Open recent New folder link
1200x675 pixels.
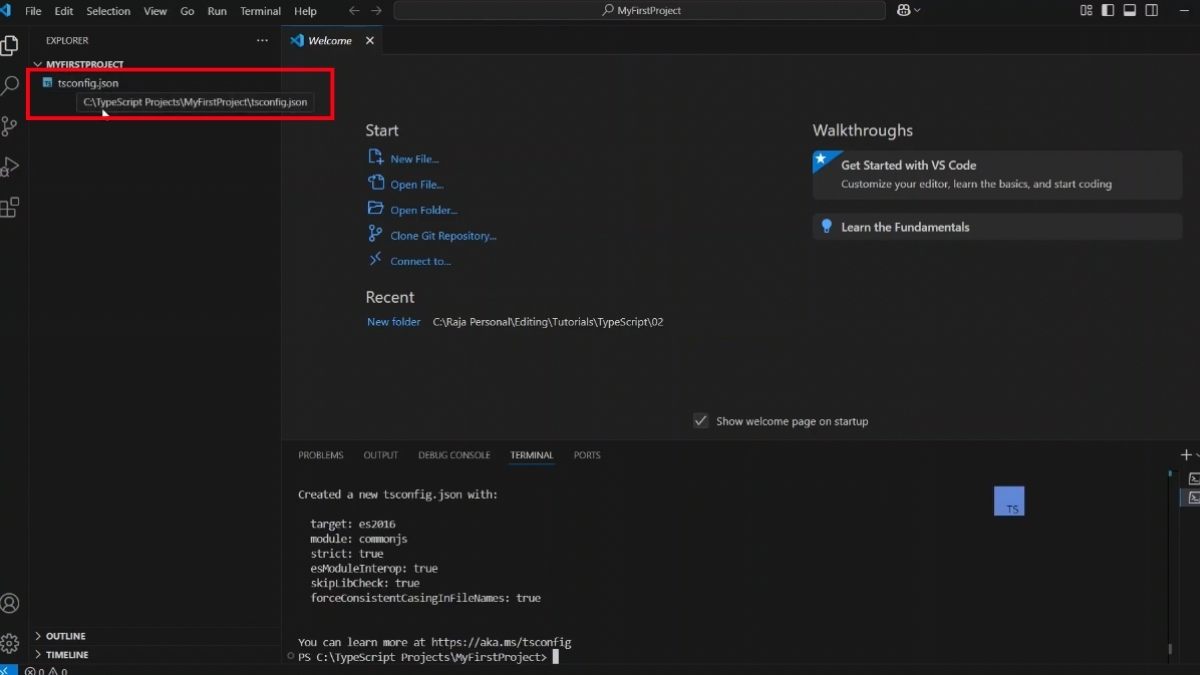394,322
